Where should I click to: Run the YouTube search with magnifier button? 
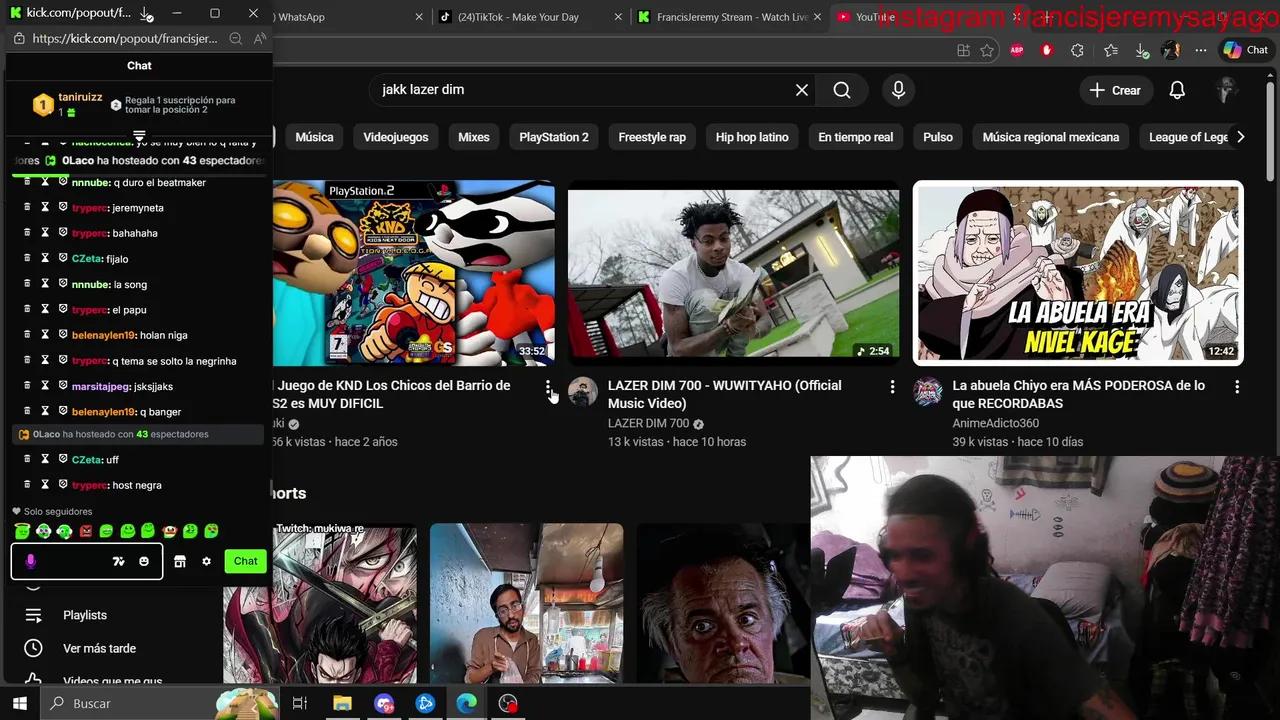(842, 90)
